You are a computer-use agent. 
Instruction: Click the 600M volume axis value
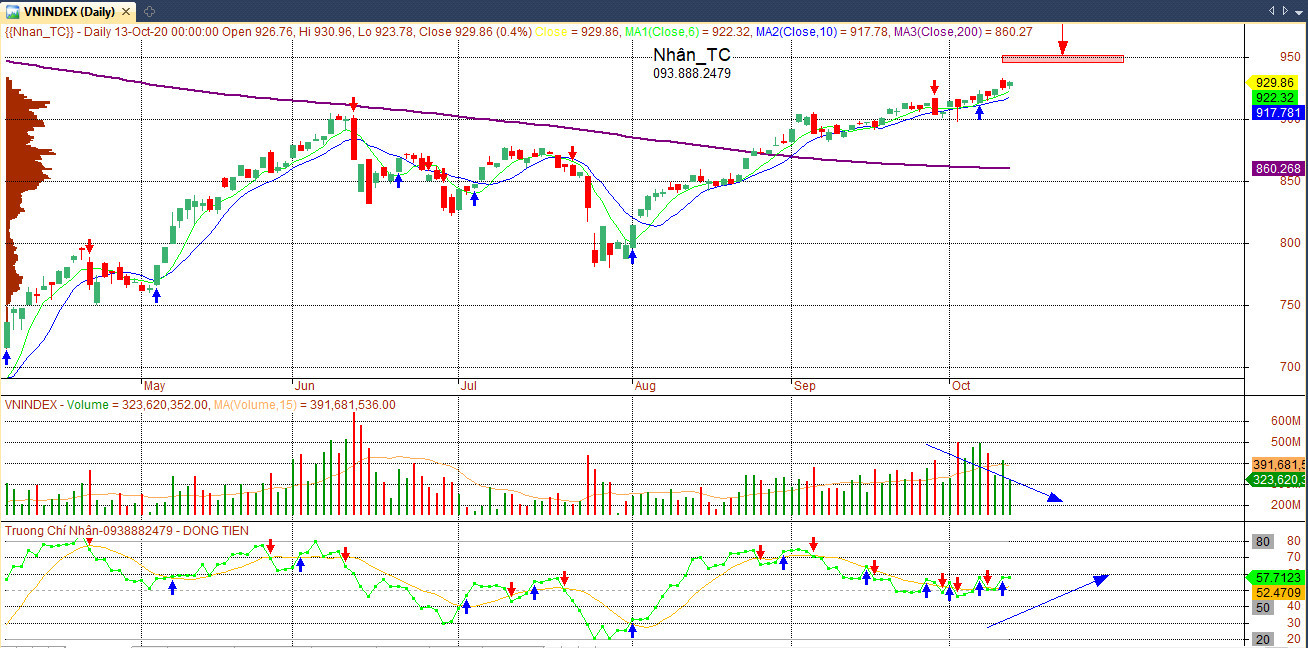click(x=1286, y=421)
